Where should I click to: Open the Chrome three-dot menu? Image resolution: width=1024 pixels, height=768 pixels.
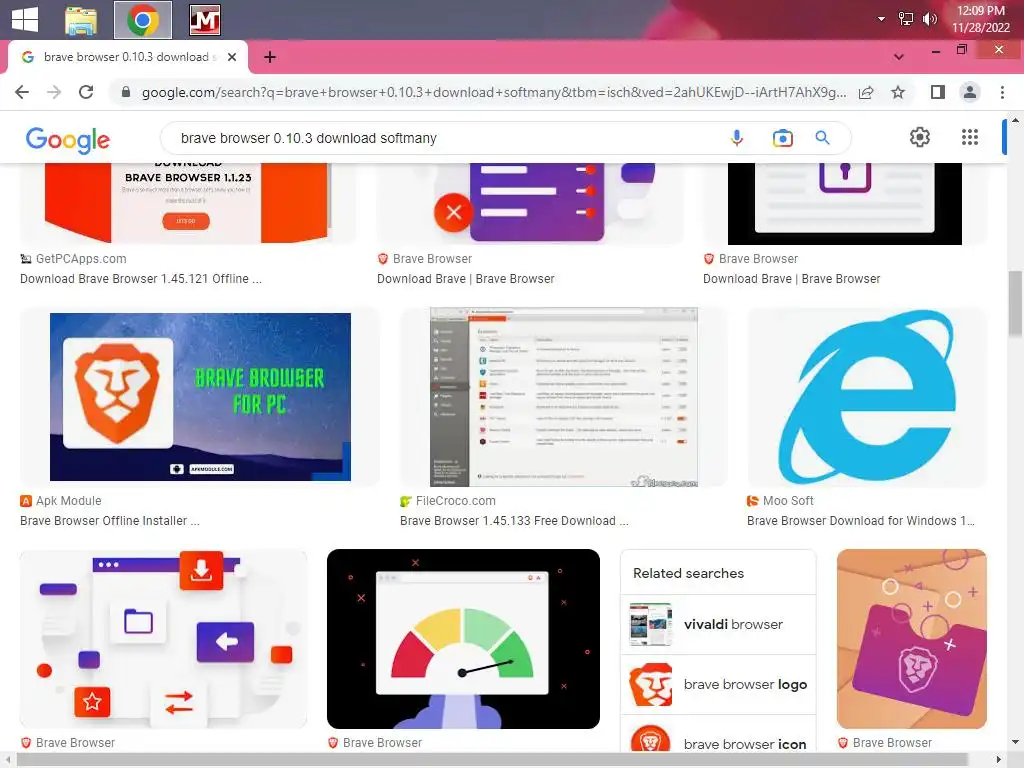point(1002,92)
